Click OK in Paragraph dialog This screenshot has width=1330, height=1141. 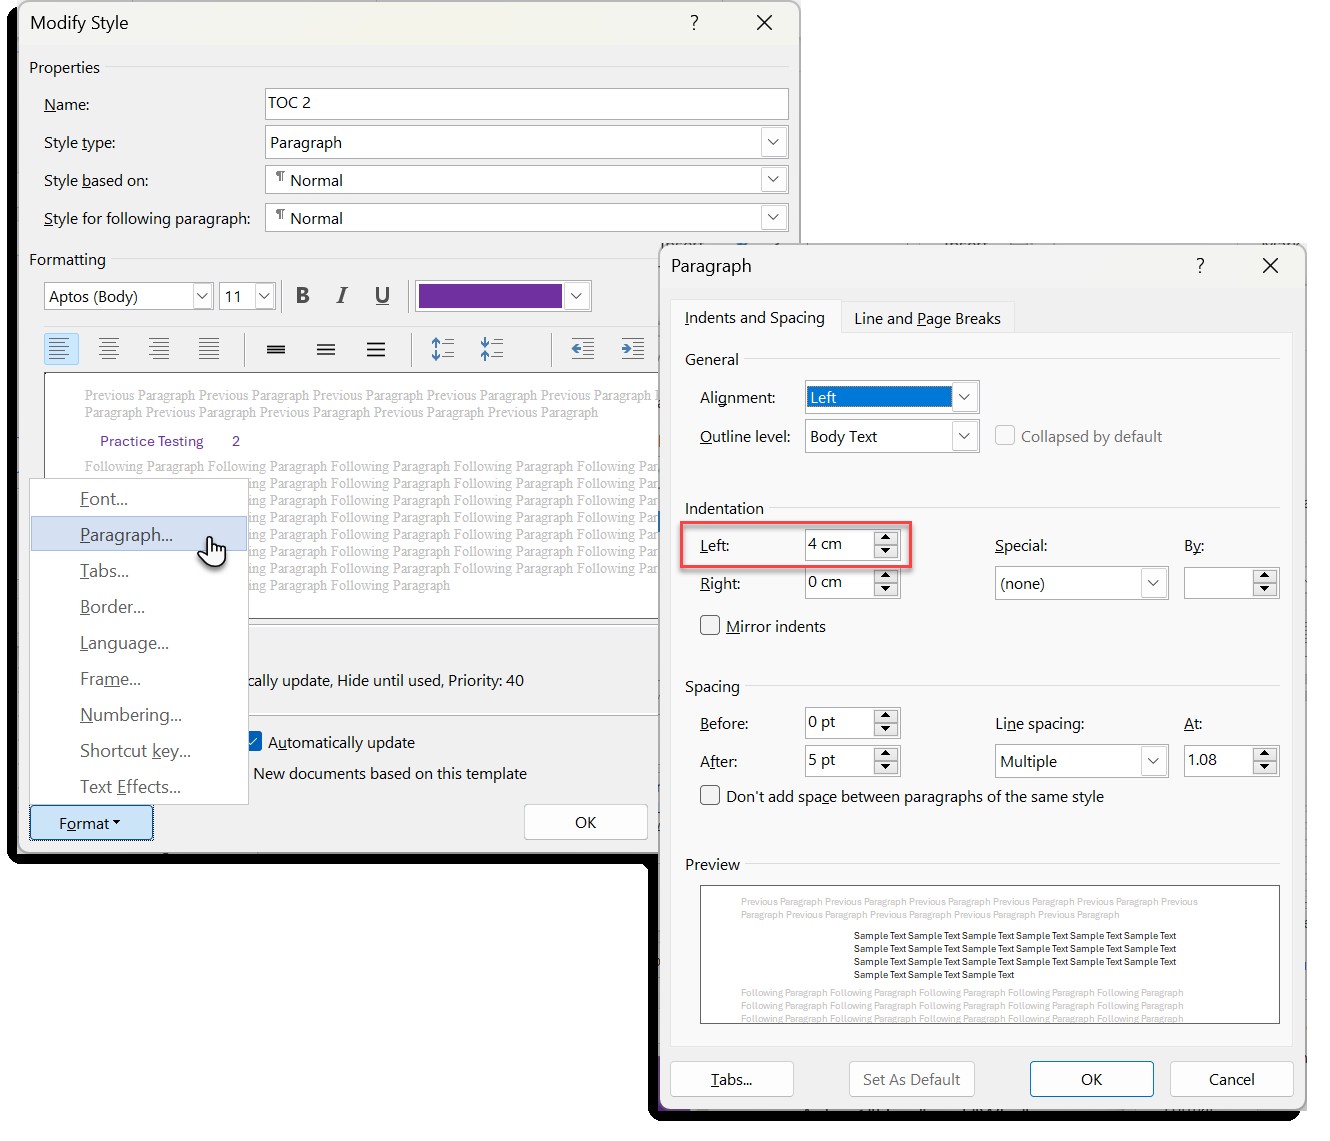point(1091,1079)
